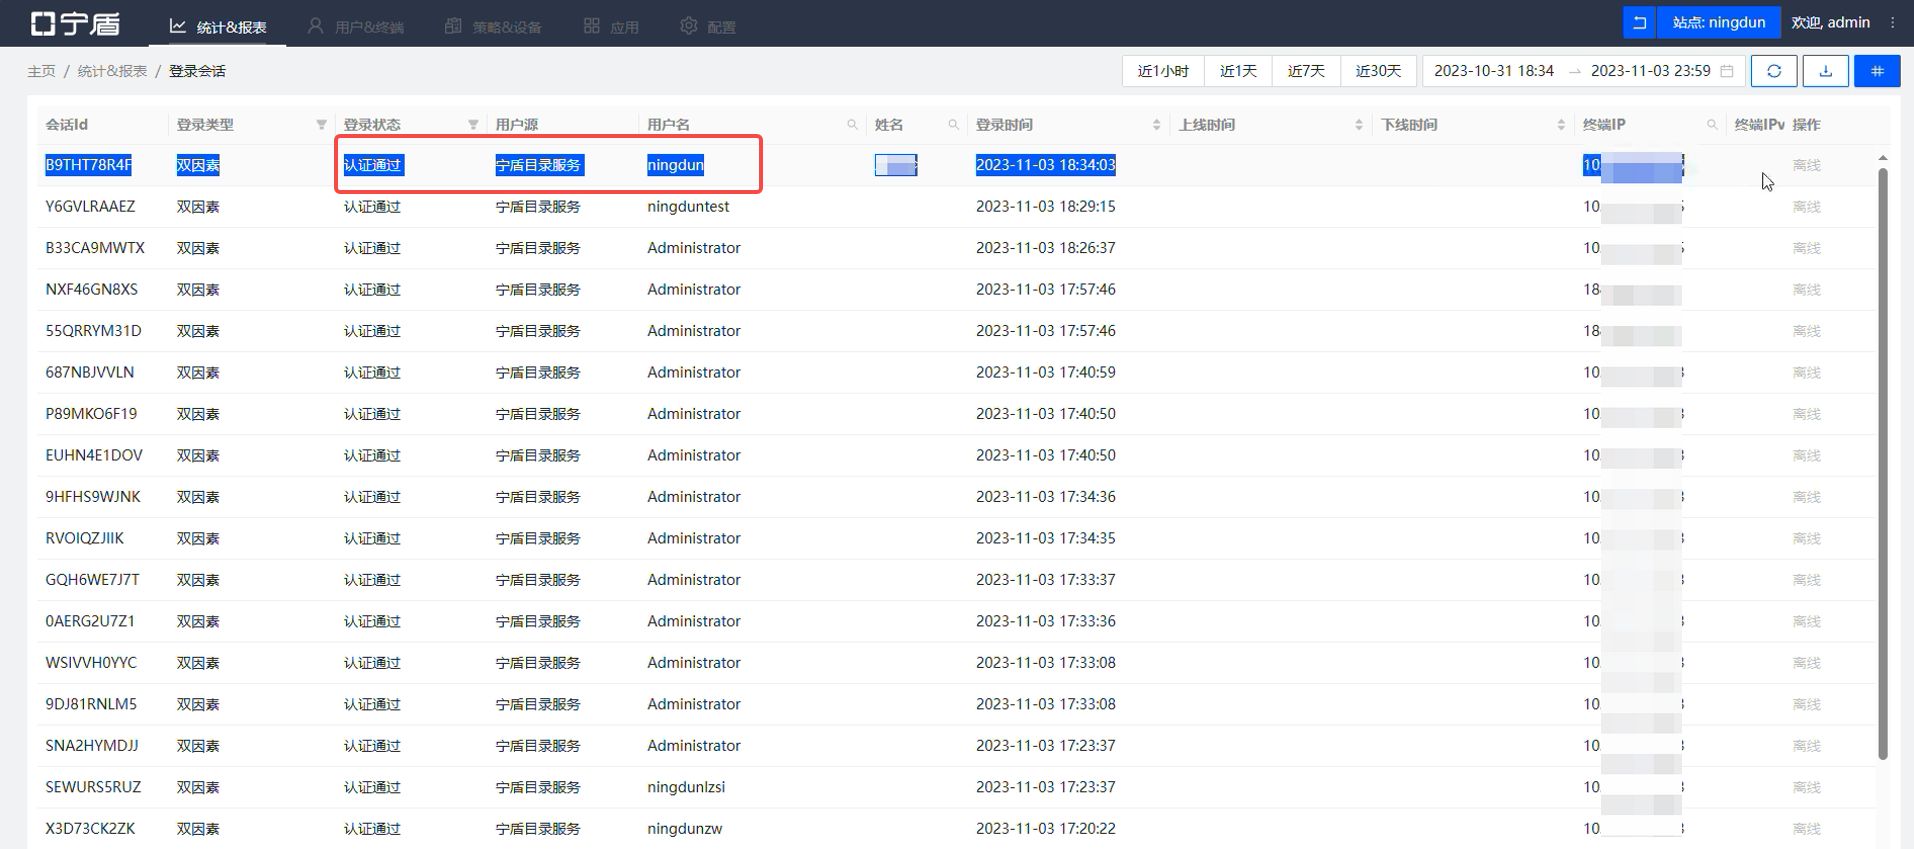Select the 近7天 time range
1914x849 pixels.
(x=1306, y=71)
